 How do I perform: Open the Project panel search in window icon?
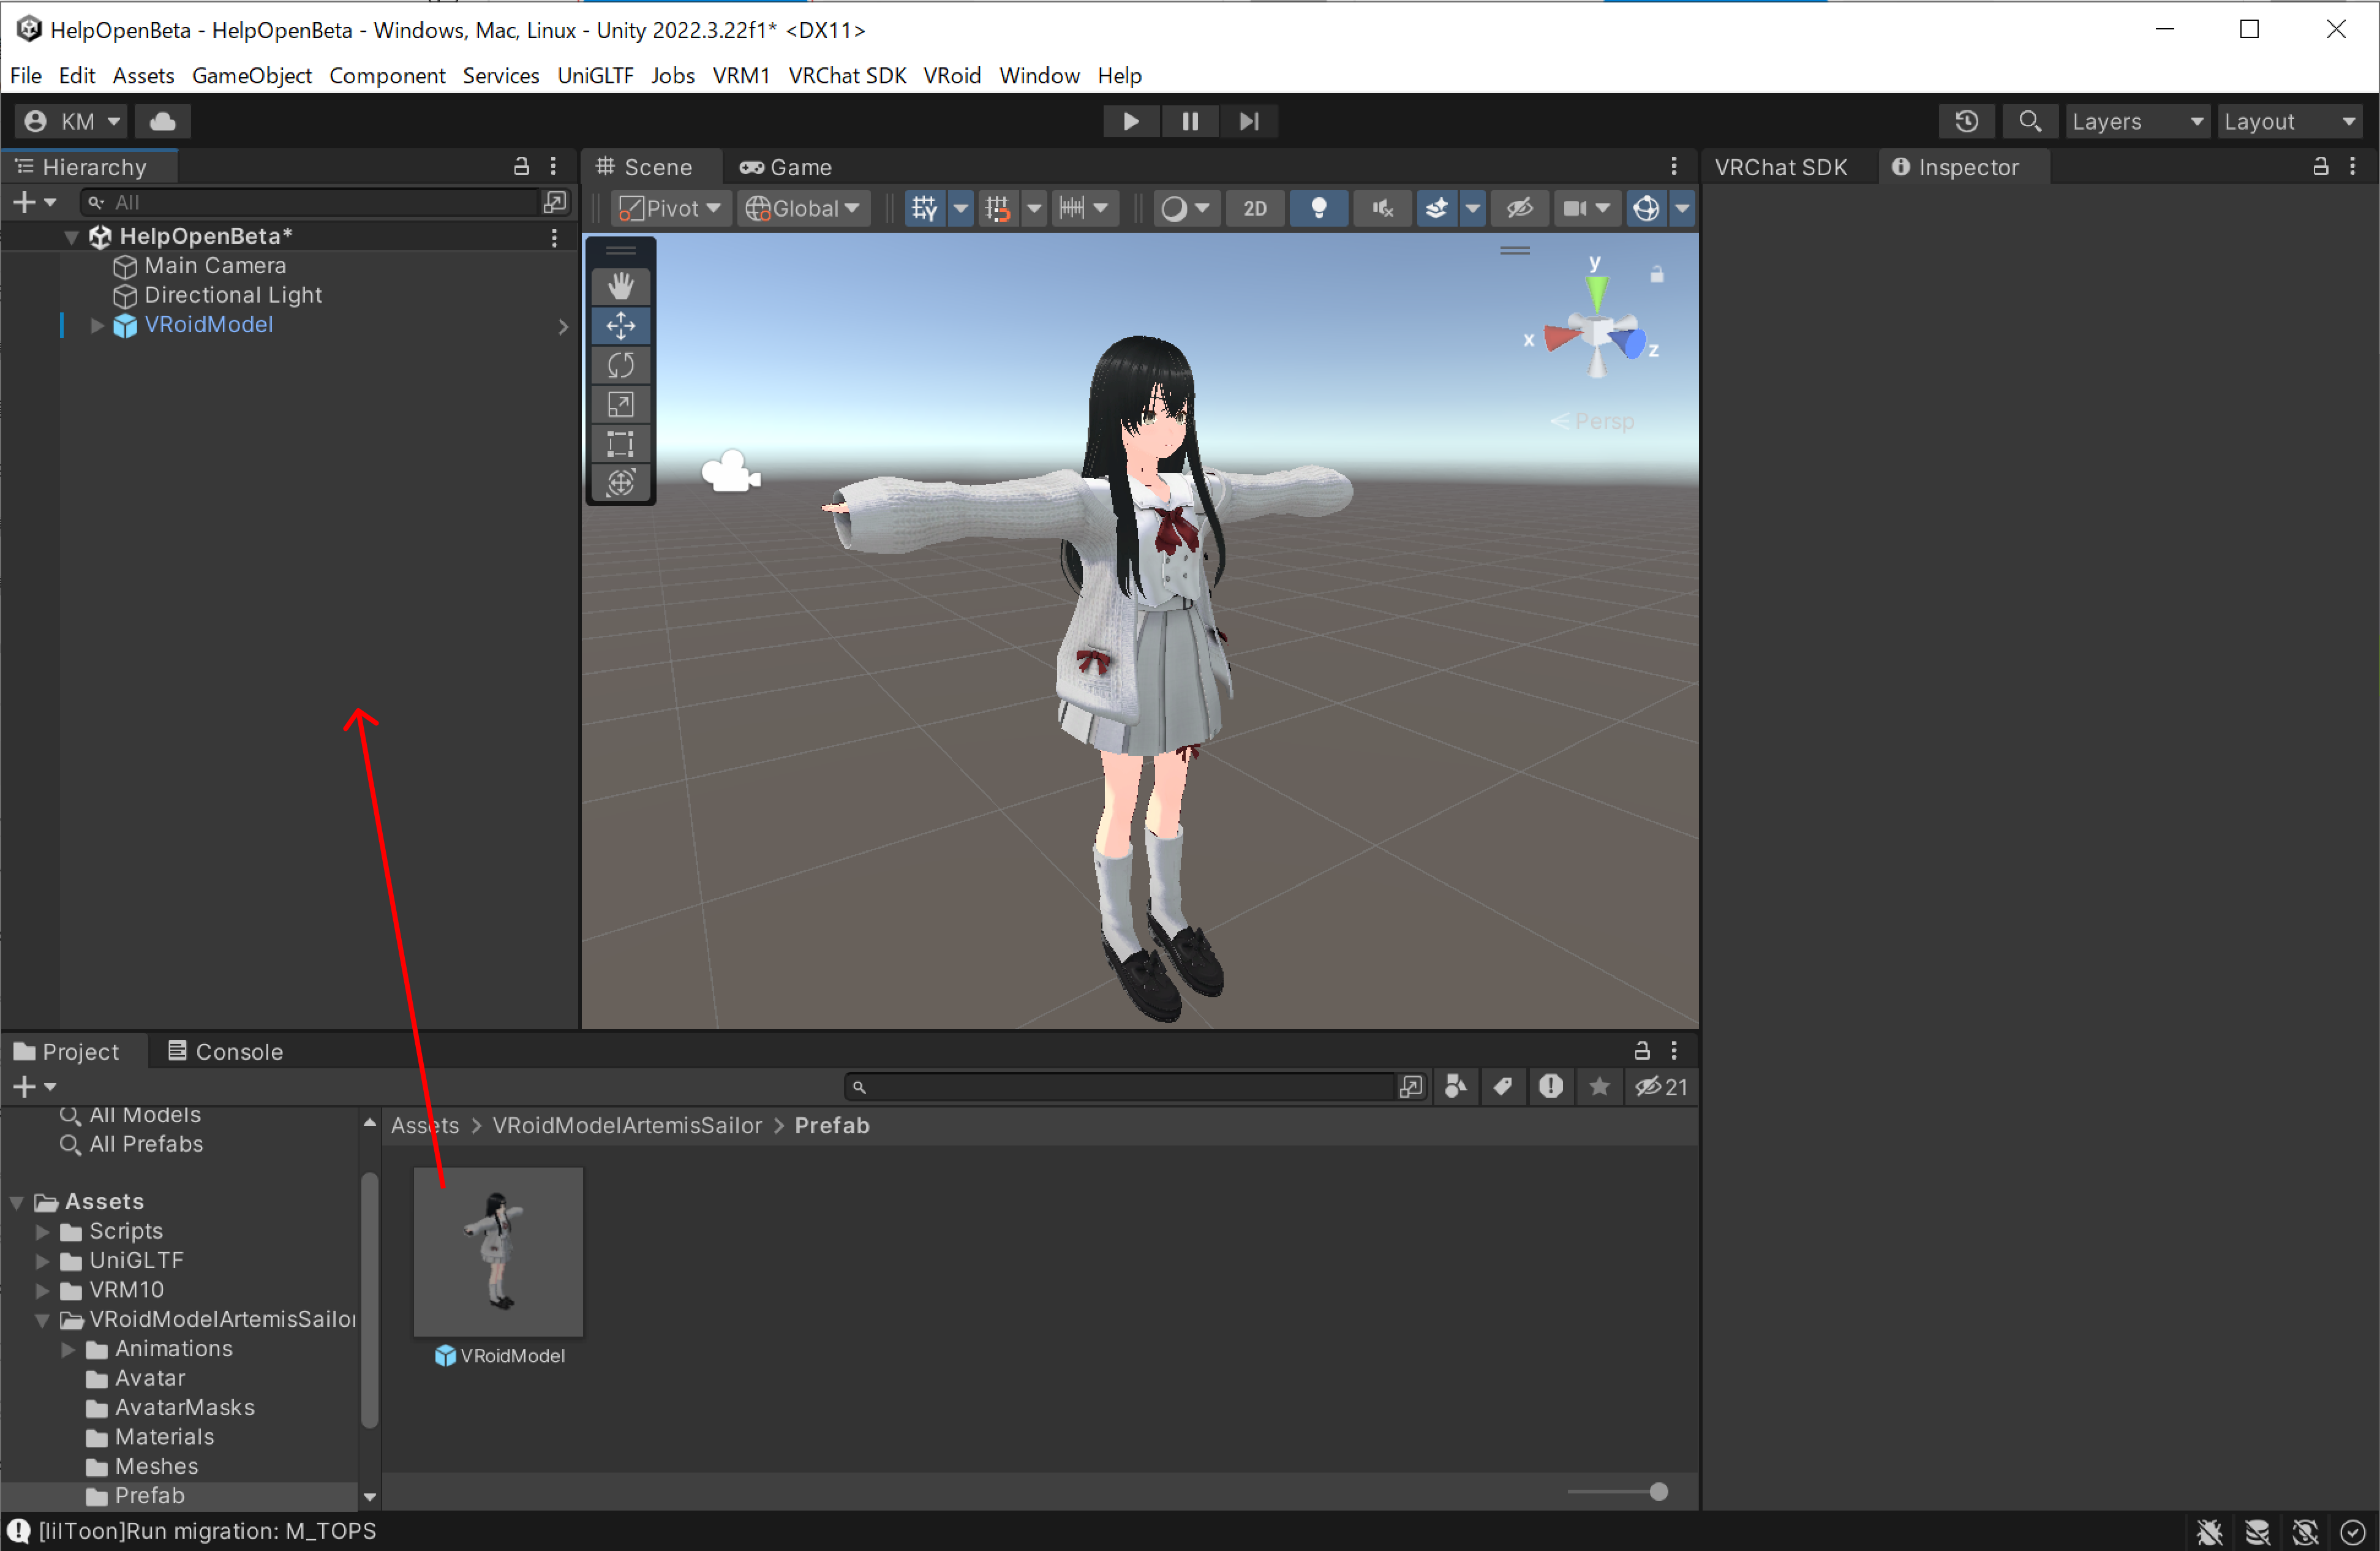[1411, 1086]
